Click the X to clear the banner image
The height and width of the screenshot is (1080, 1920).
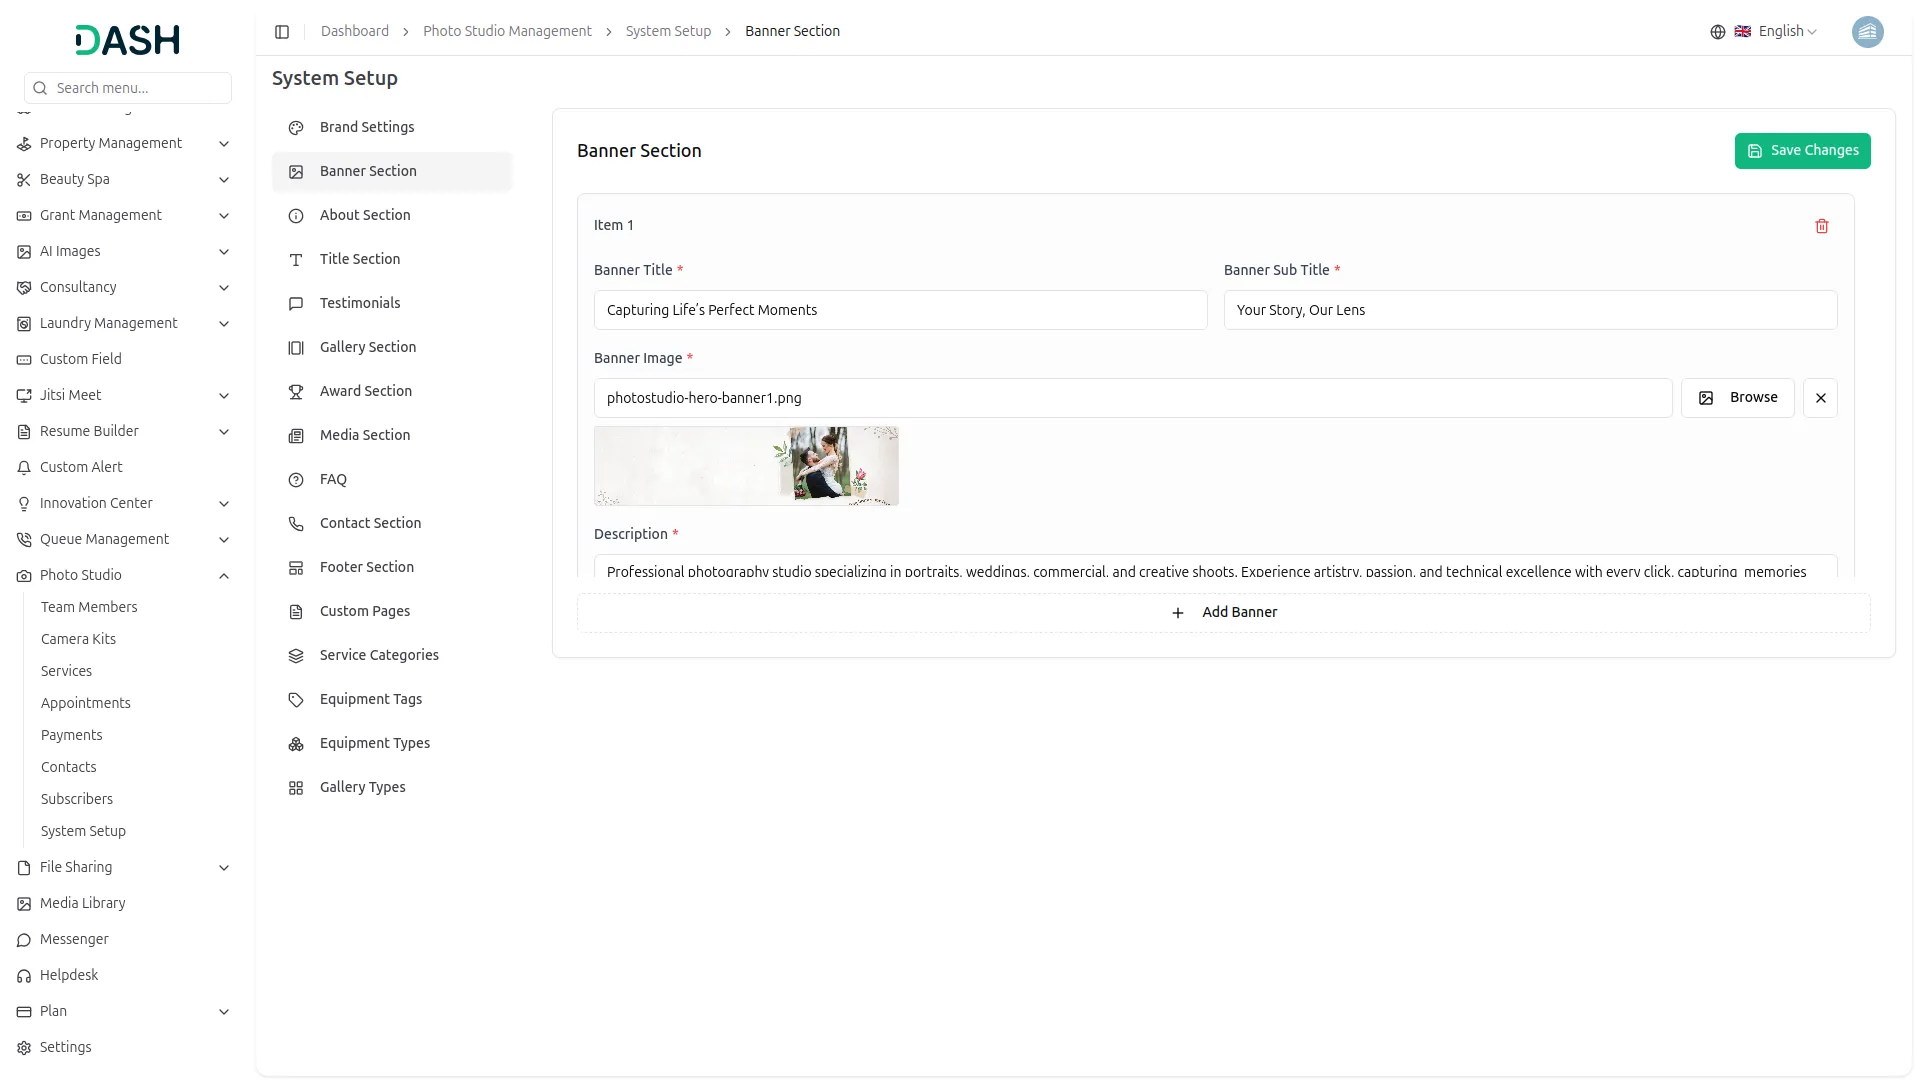click(x=1820, y=398)
